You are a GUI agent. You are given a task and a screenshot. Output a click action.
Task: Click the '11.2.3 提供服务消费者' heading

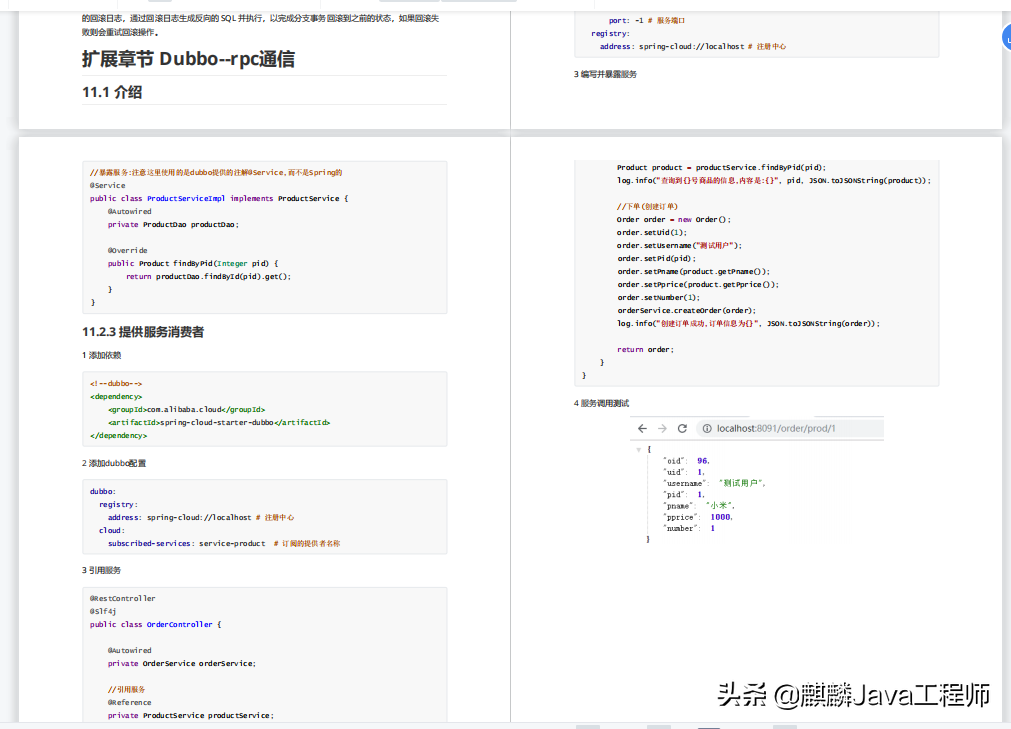pos(142,332)
